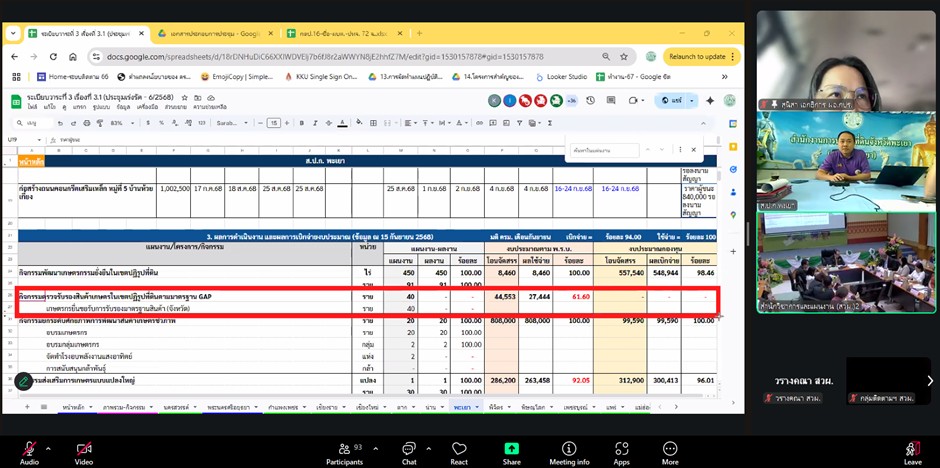
Task: Switch to the highlighted พะเยา sheet tab
Action: (x=462, y=407)
